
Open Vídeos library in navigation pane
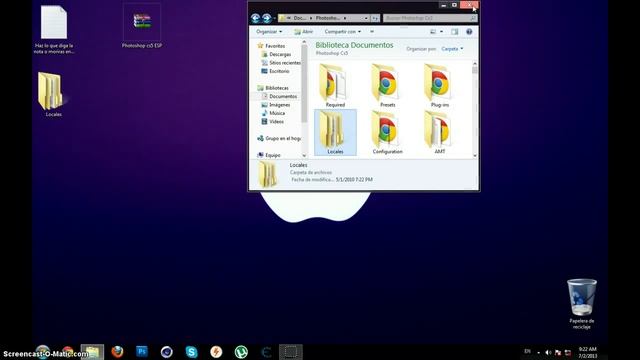[x=276, y=122]
